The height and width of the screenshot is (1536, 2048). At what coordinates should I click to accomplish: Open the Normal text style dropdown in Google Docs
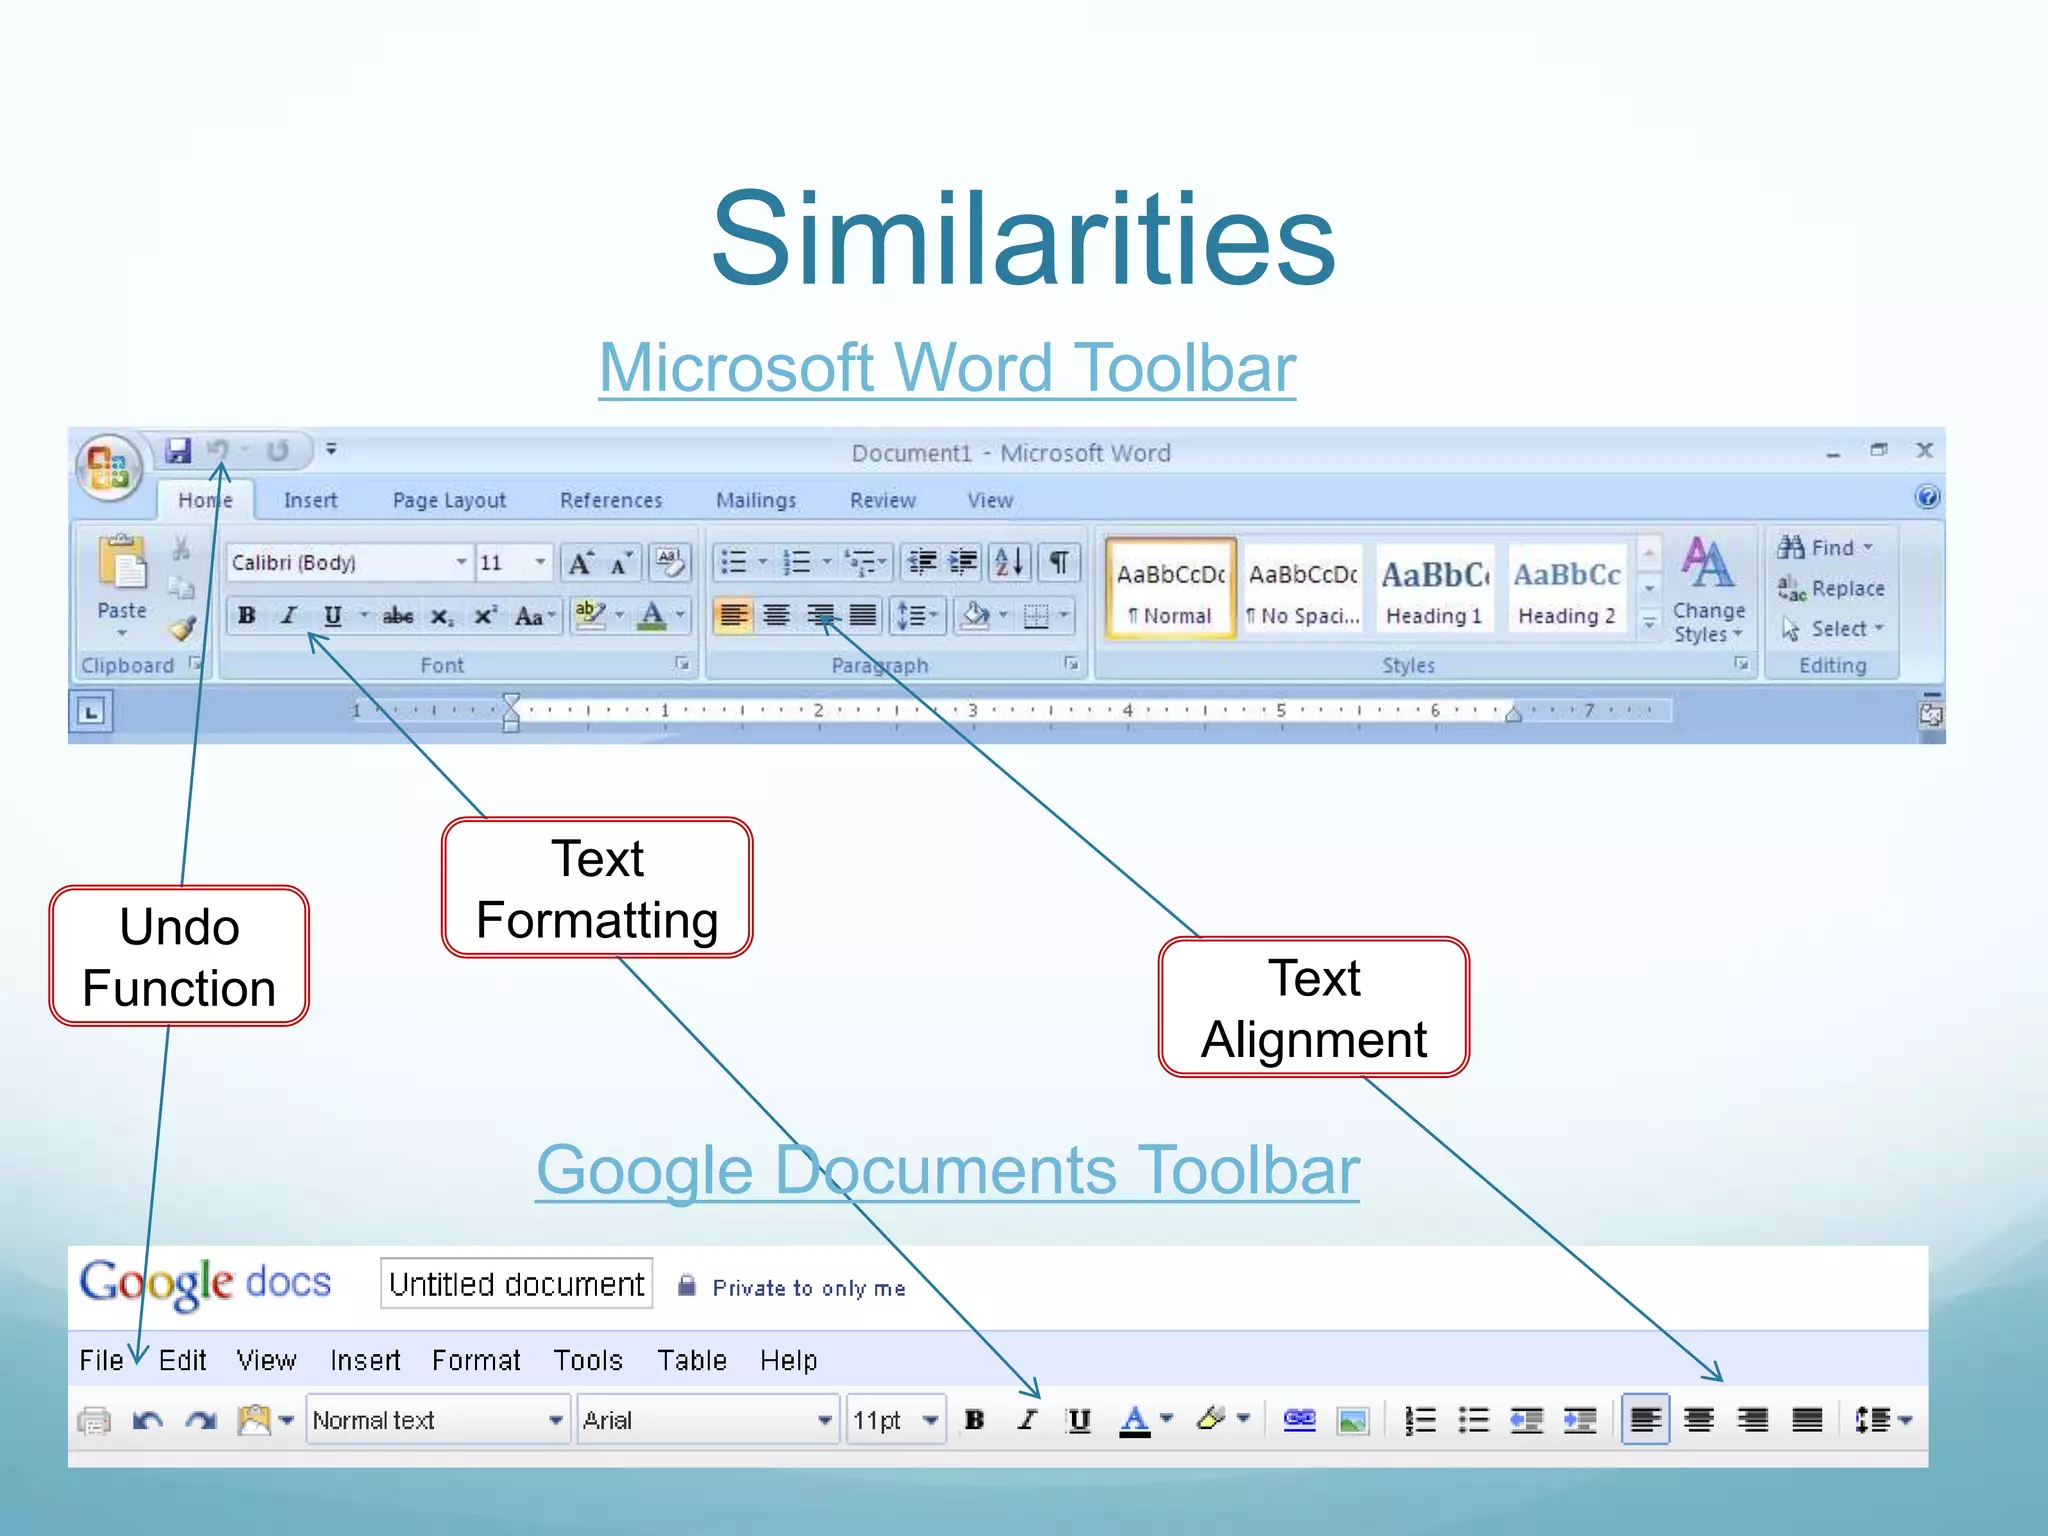tap(438, 1420)
